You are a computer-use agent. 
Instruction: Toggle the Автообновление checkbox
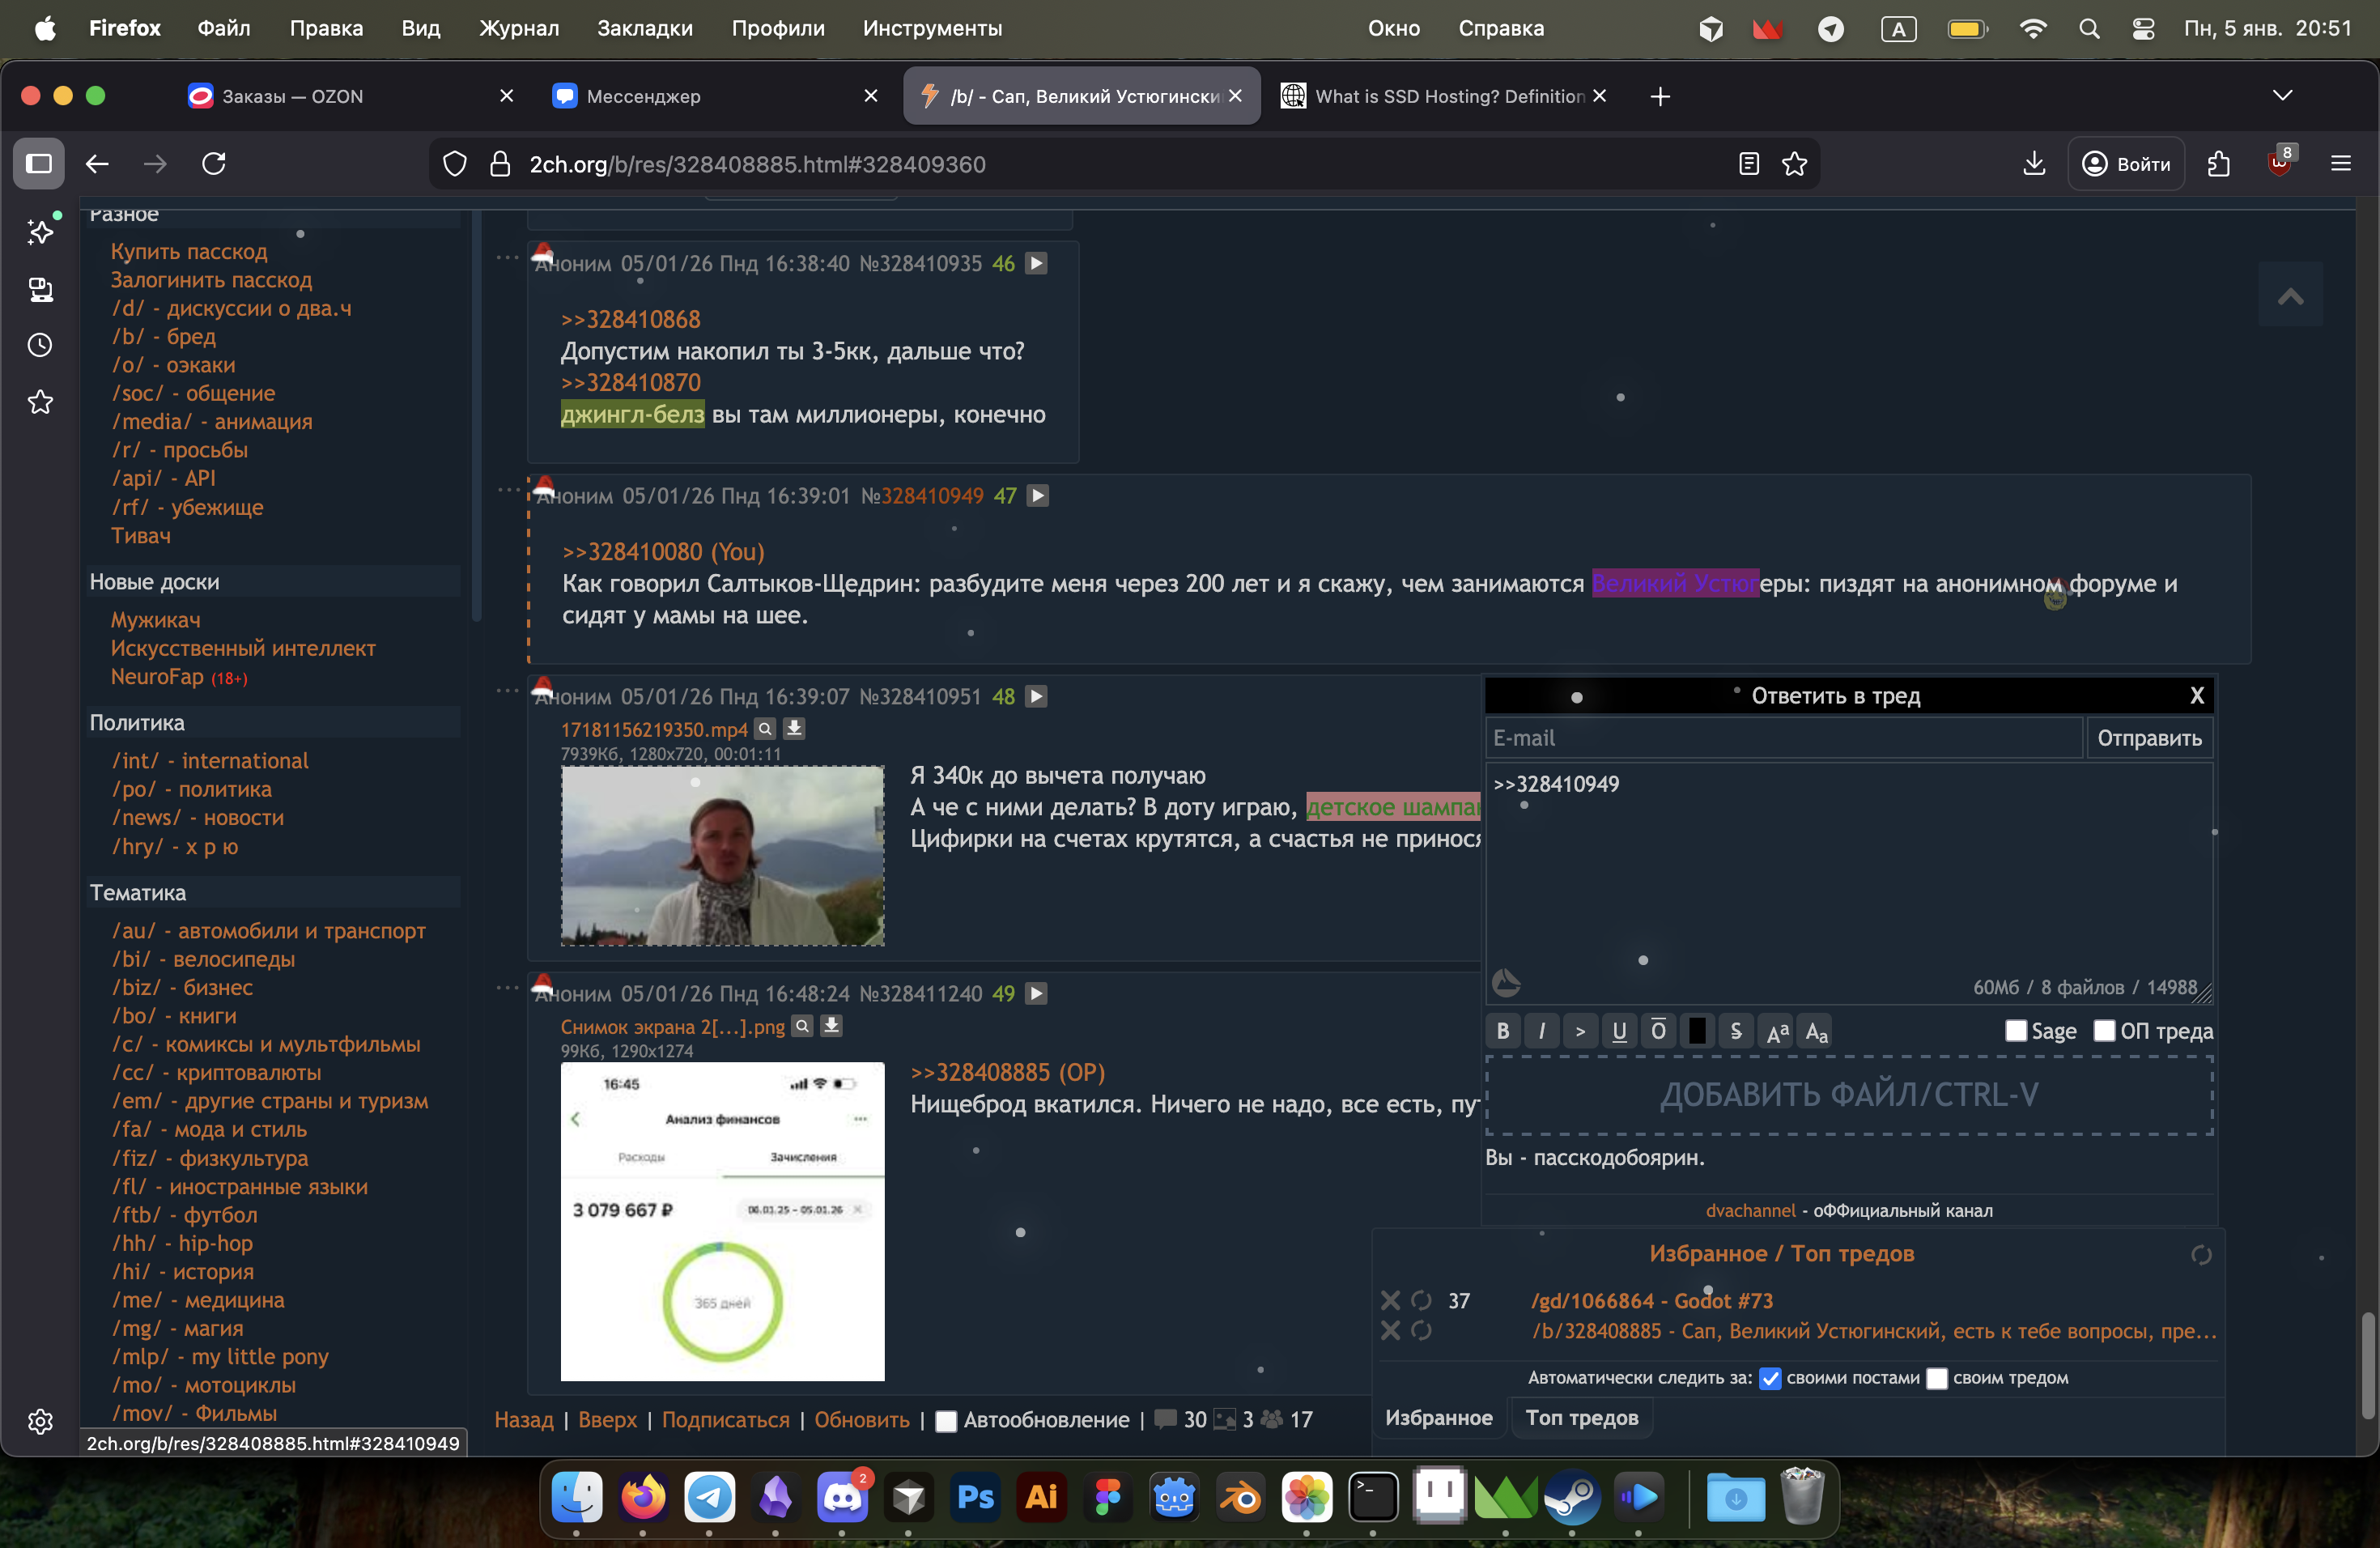(x=945, y=1421)
